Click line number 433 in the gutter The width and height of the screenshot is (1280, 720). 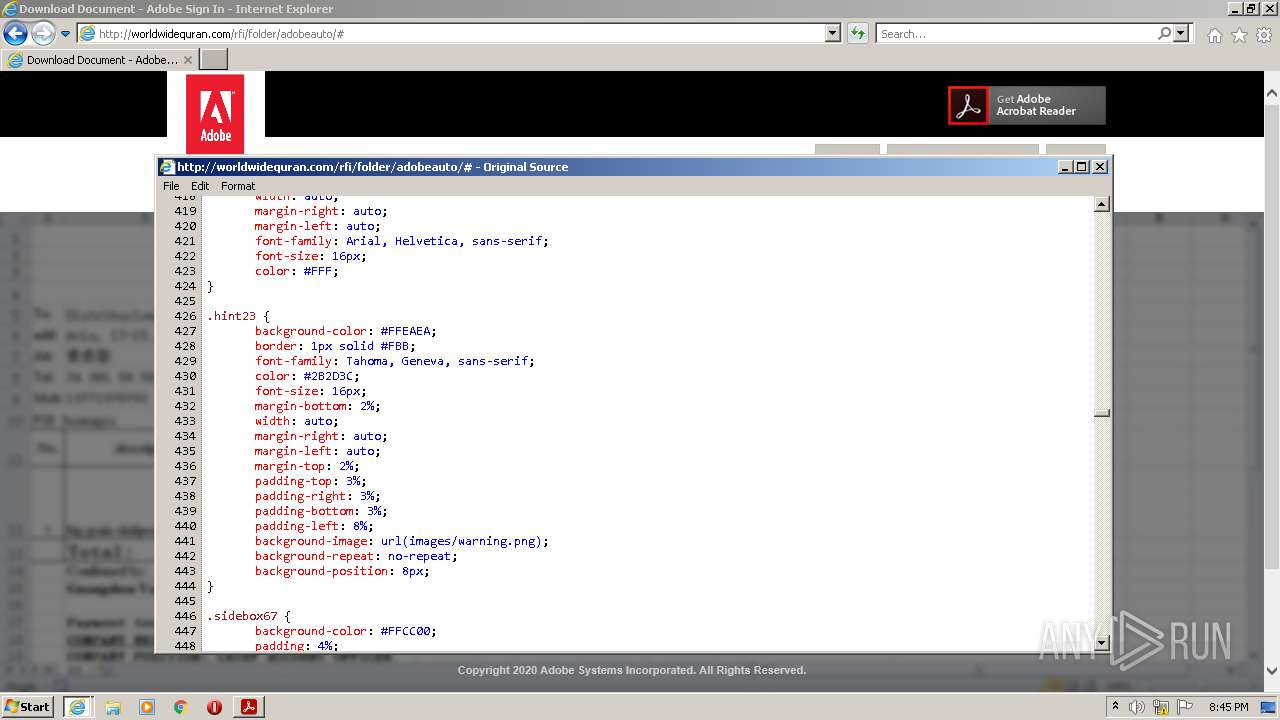[x=185, y=421]
